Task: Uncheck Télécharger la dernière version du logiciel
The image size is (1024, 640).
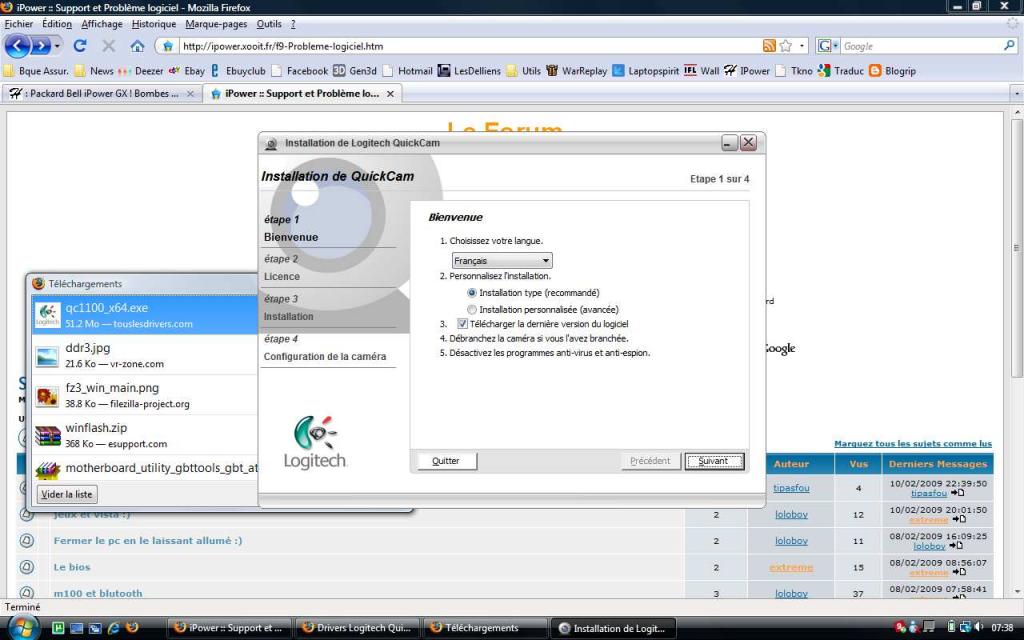Action: [462, 324]
